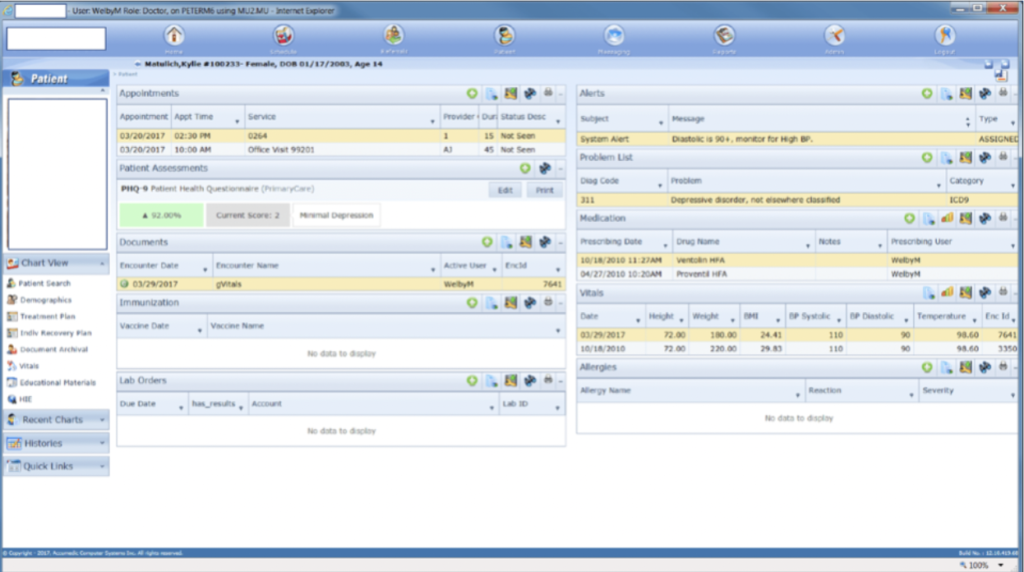Screen dimensions: 1024x572
Task: Click document icon in Alerts panel
Action: [x=946, y=93]
